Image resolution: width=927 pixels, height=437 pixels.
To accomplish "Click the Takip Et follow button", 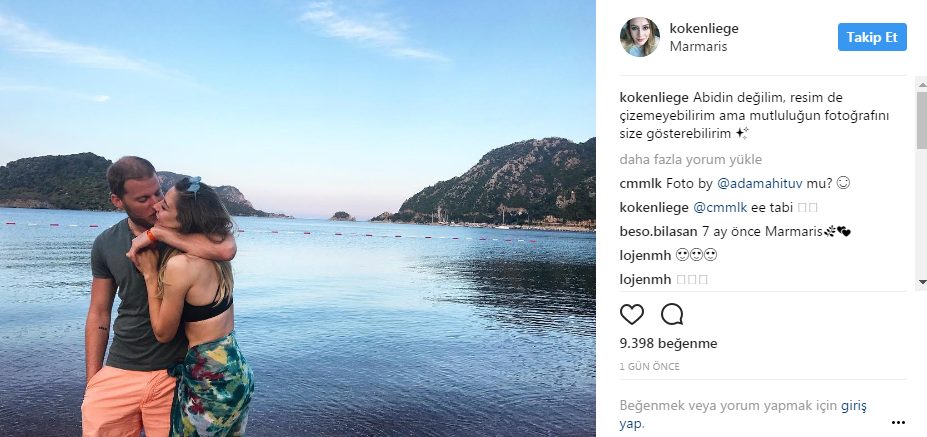I will (872, 37).
